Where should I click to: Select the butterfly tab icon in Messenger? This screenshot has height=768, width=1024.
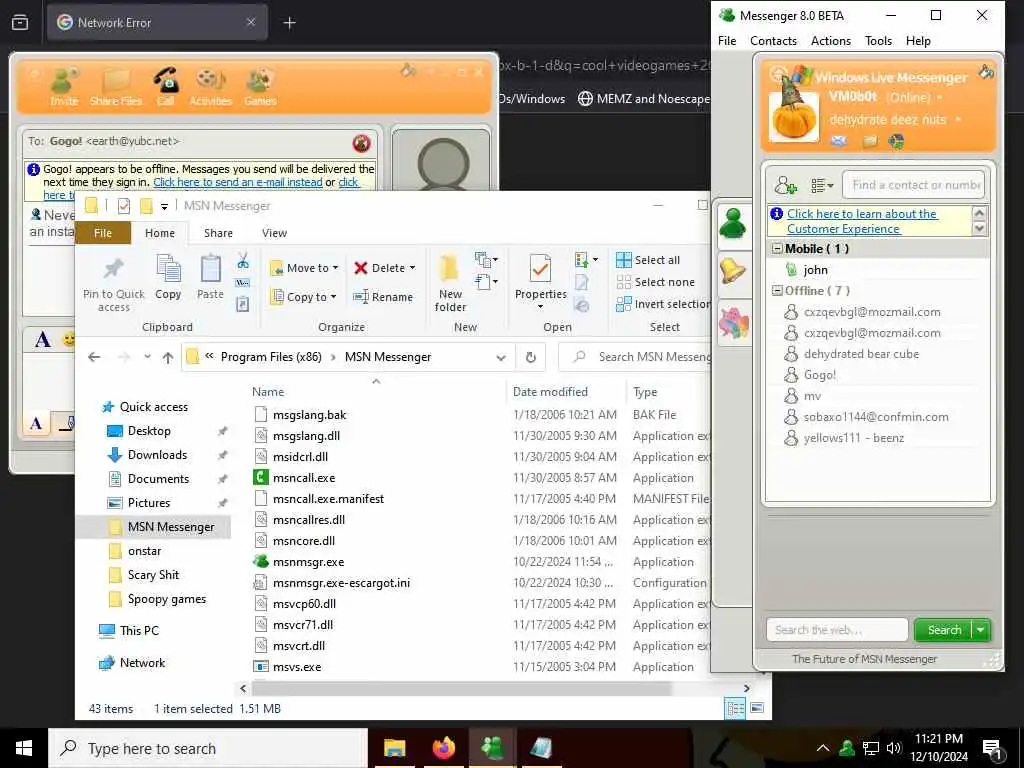coord(733,323)
